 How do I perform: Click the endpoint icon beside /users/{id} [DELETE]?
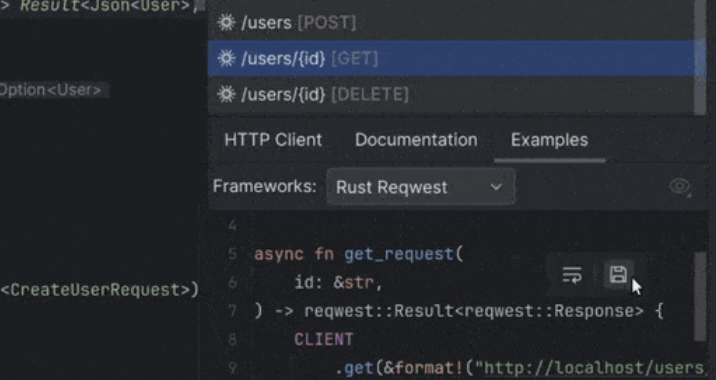pyautogui.click(x=226, y=95)
